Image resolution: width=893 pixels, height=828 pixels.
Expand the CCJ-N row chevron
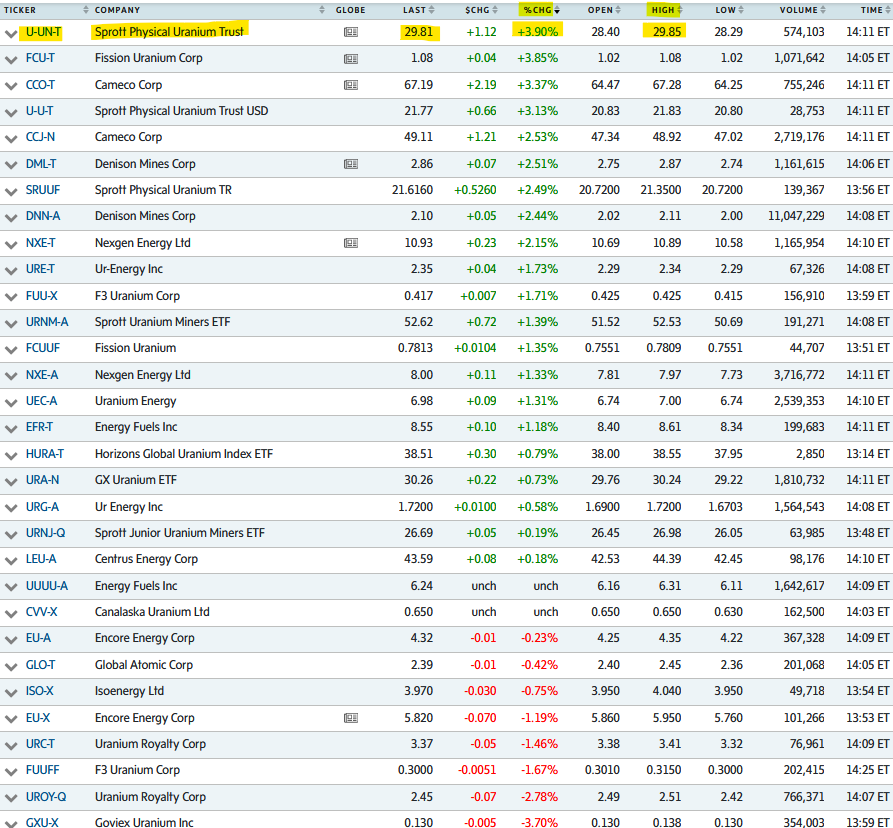(11, 138)
